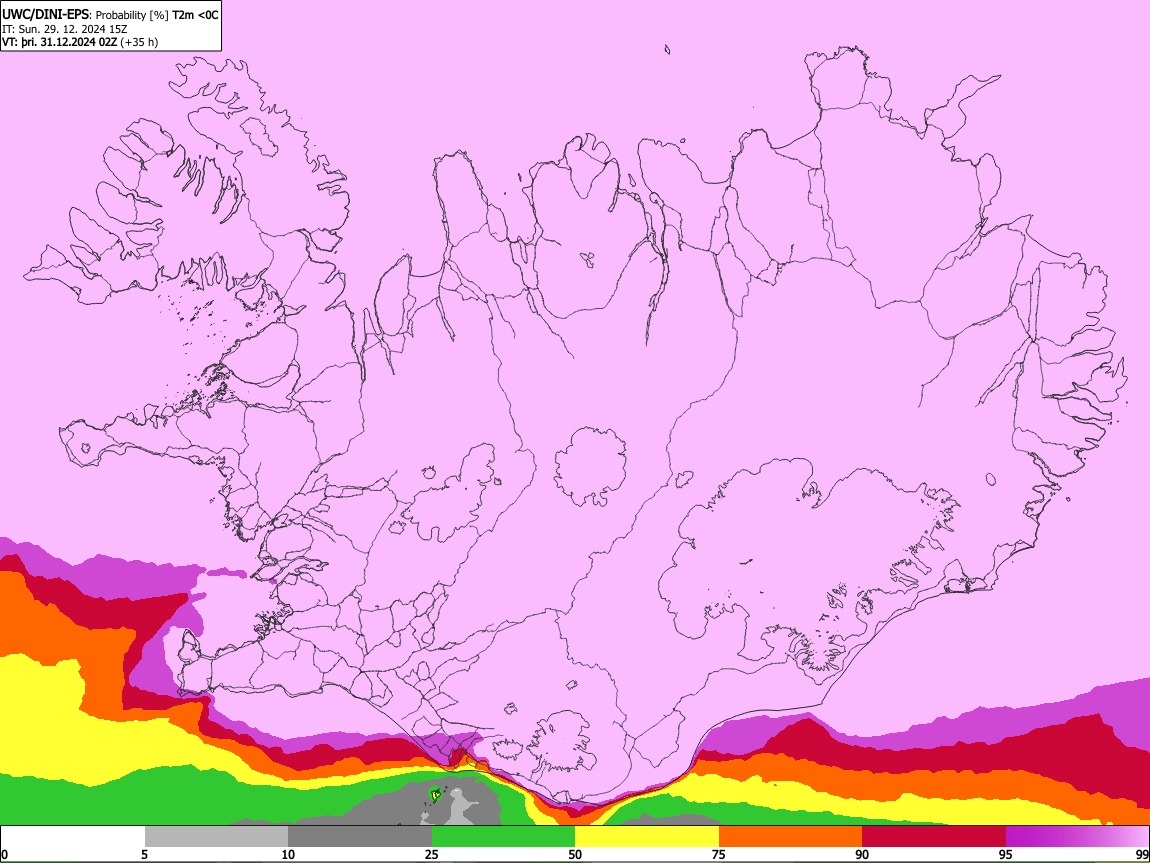This screenshot has width=1150, height=863.
Task: Click the red 90–95% legend swatch
Action: 934,837
